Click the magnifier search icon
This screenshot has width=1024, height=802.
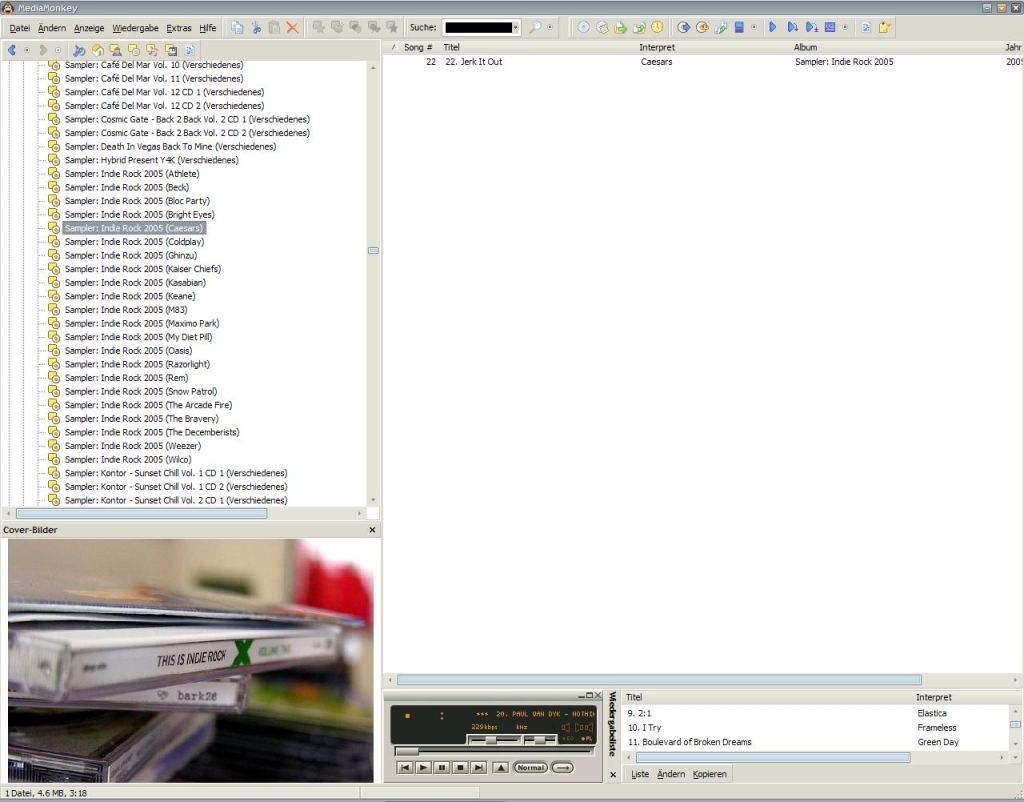[535, 27]
